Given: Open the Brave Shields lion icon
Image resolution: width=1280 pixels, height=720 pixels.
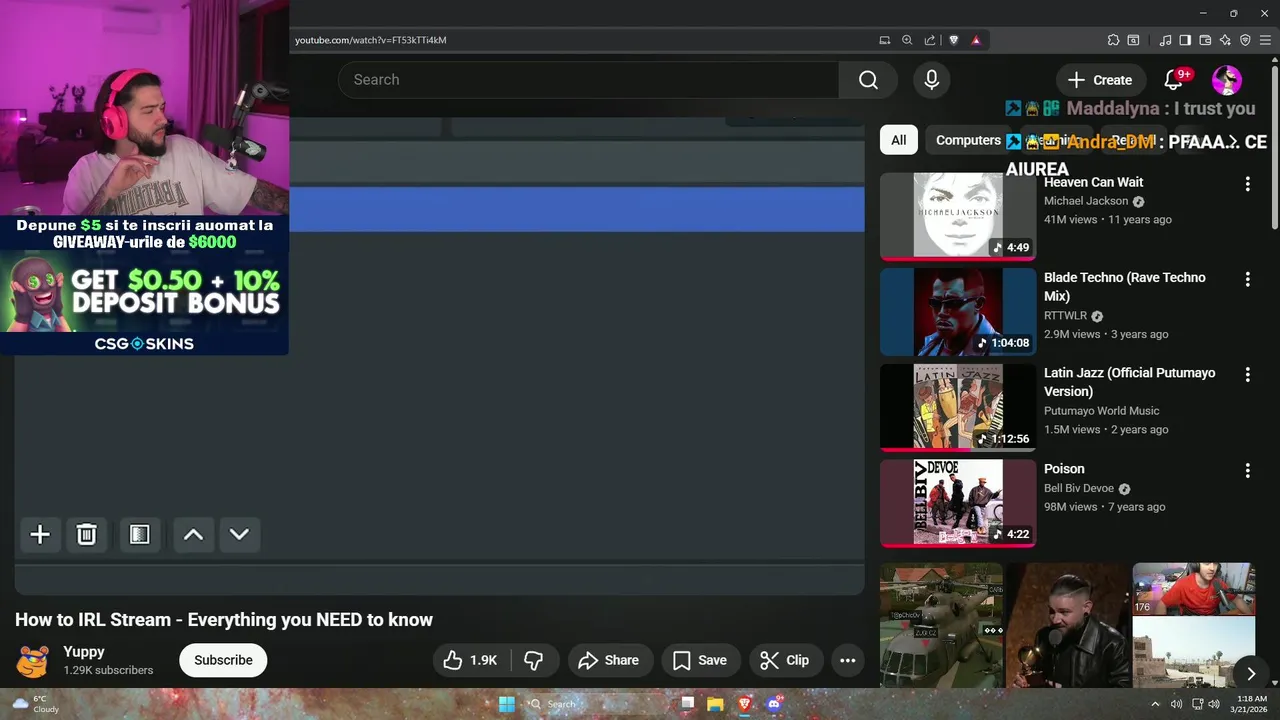Looking at the screenshot, I should coord(953,40).
